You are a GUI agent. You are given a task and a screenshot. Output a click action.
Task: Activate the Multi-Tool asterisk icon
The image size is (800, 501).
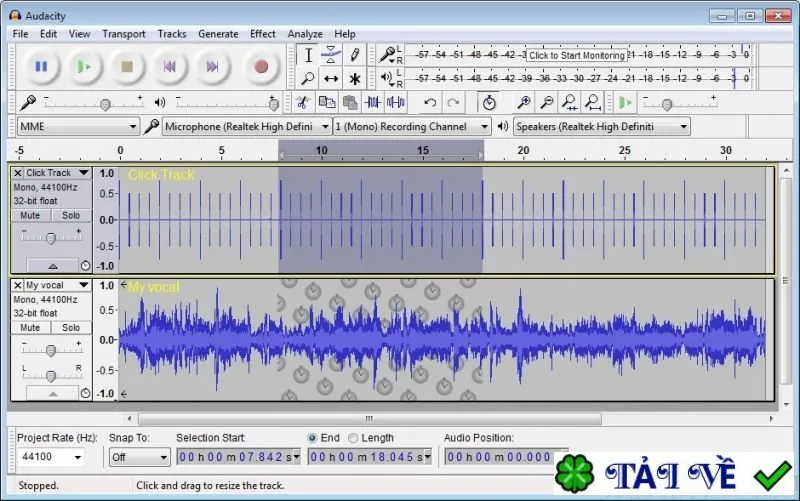[x=355, y=79]
